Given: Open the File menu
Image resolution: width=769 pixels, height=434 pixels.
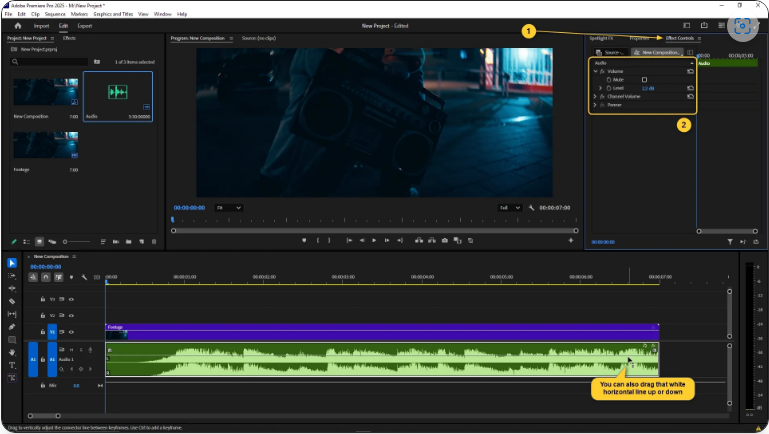Looking at the screenshot, I should tap(8, 14).
